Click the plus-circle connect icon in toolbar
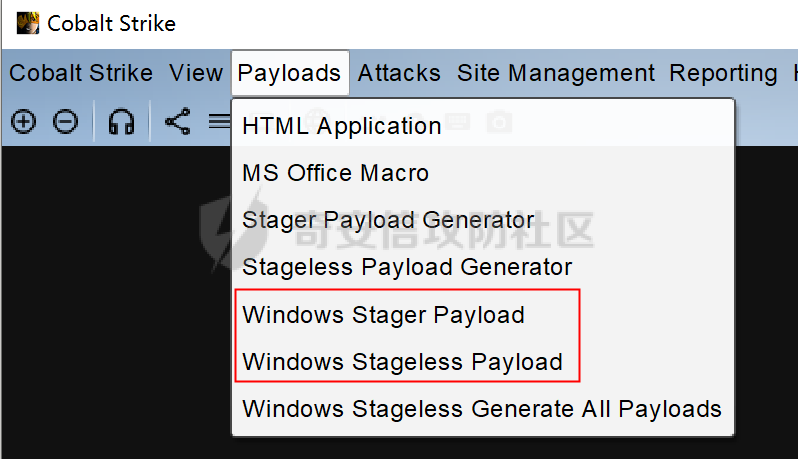This screenshot has width=798, height=459. tap(23, 122)
